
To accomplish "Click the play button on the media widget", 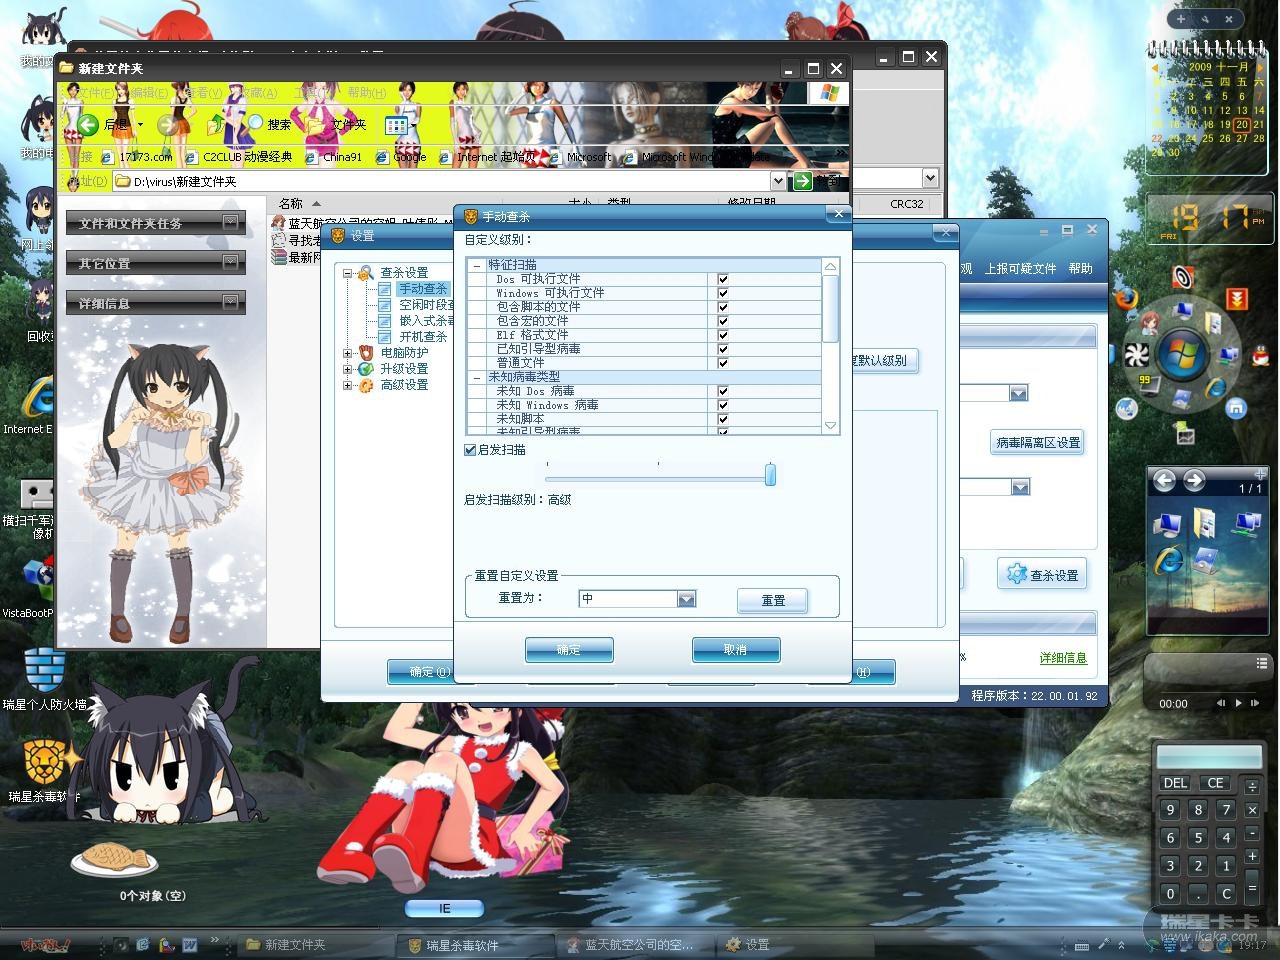I will coord(1239,703).
